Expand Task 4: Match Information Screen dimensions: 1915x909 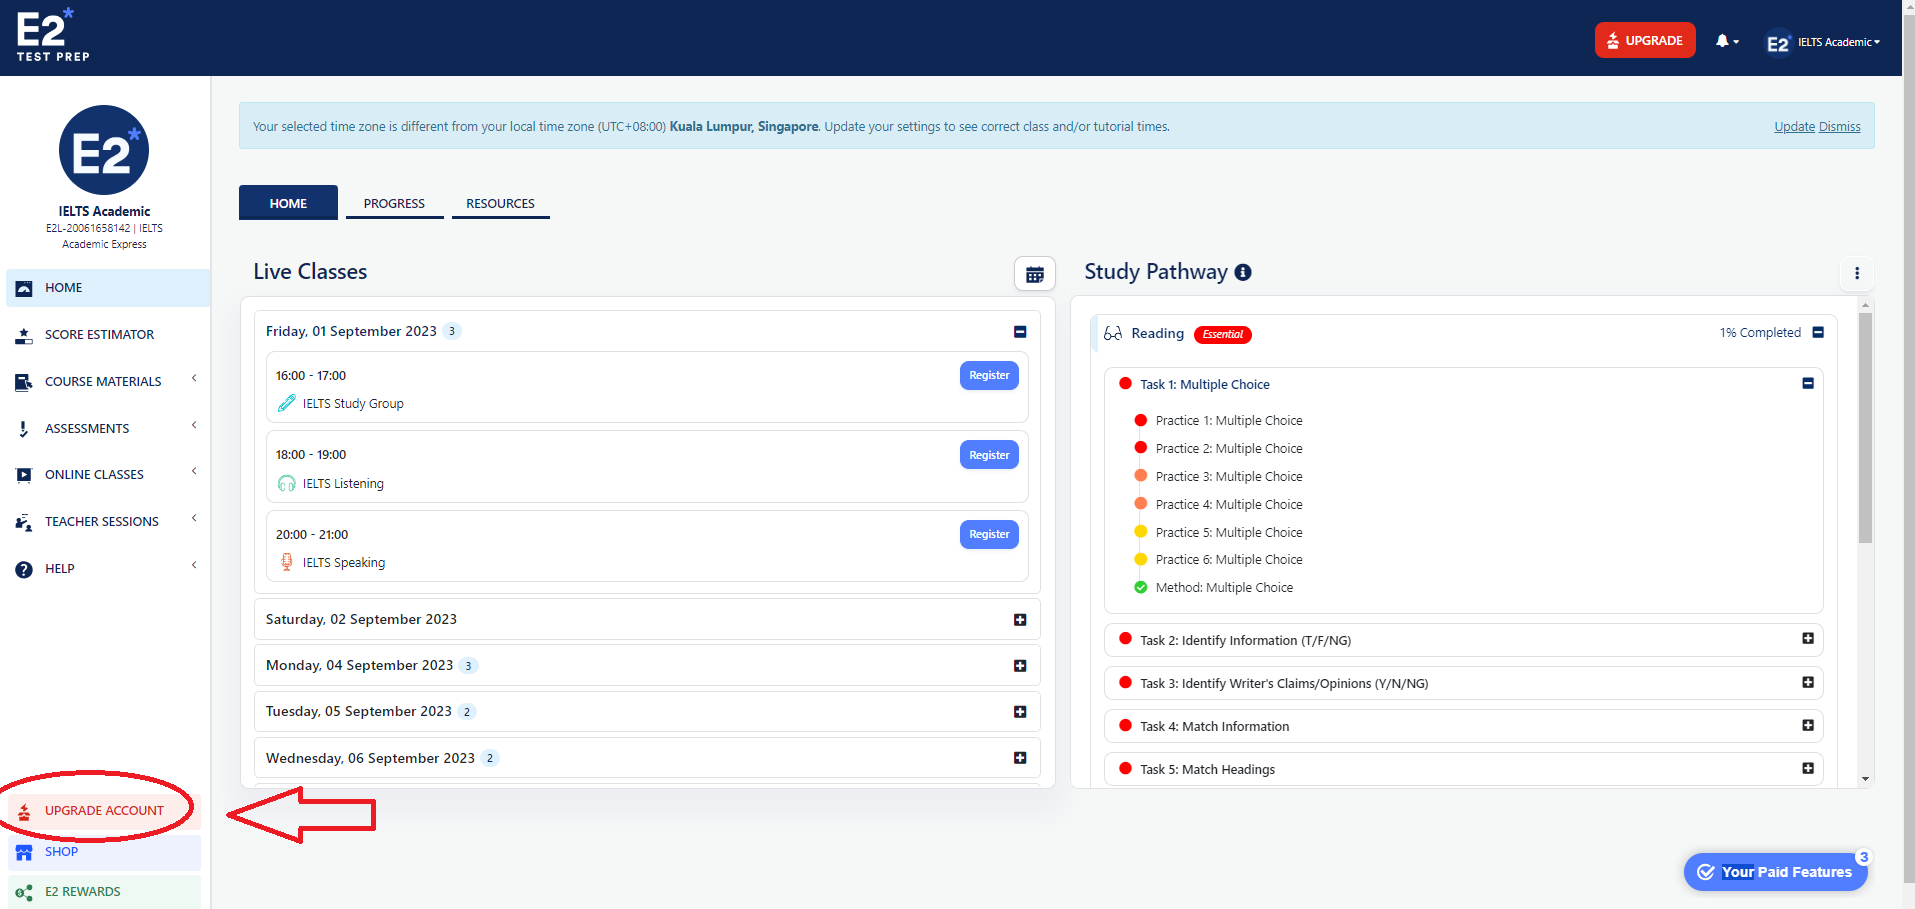(1808, 725)
